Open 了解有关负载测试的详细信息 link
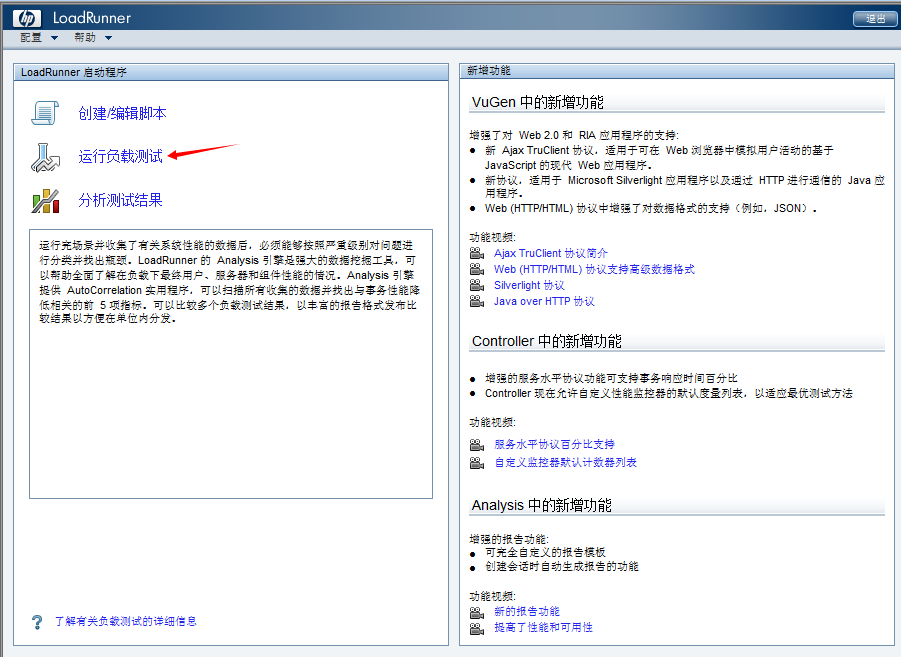Screen dimensions: 901x657 pyautogui.click(x=126, y=621)
